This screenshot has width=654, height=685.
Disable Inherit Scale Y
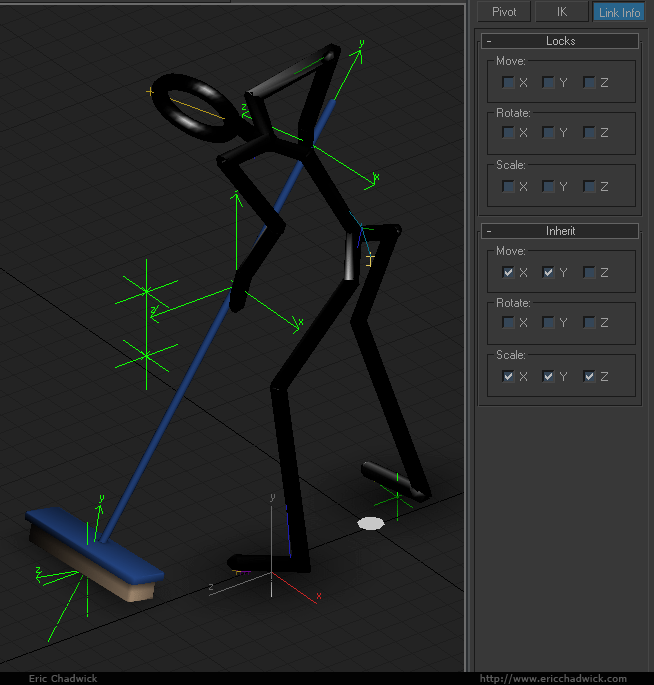point(548,376)
